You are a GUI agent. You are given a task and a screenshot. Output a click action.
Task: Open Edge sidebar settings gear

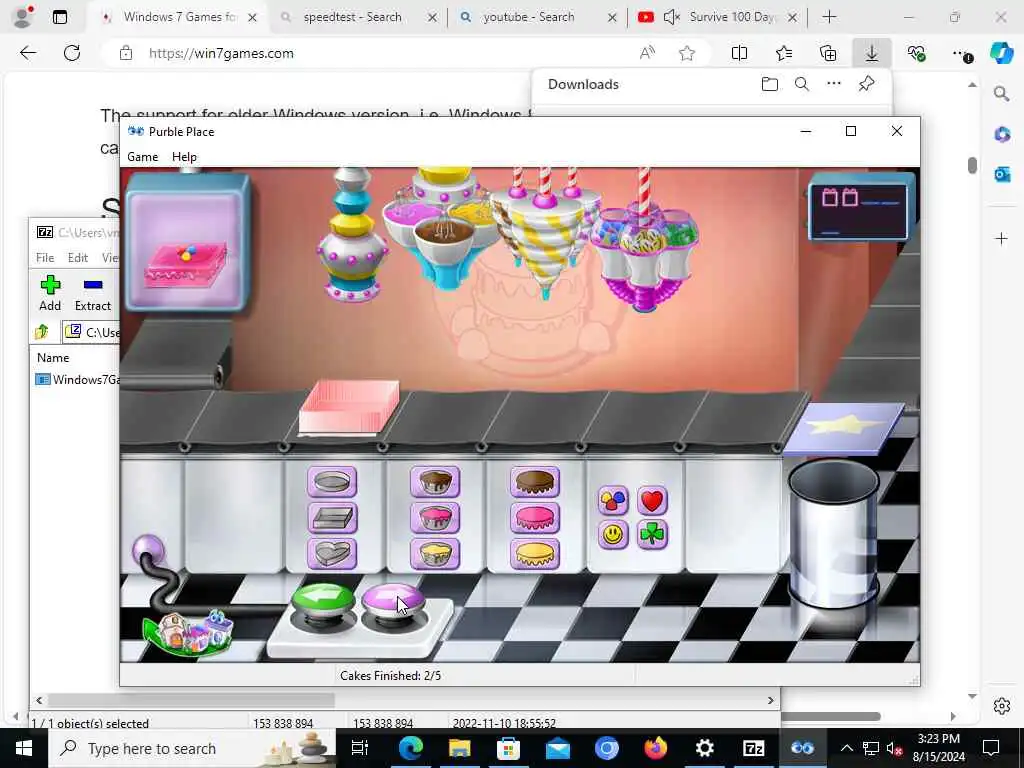[1002, 706]
